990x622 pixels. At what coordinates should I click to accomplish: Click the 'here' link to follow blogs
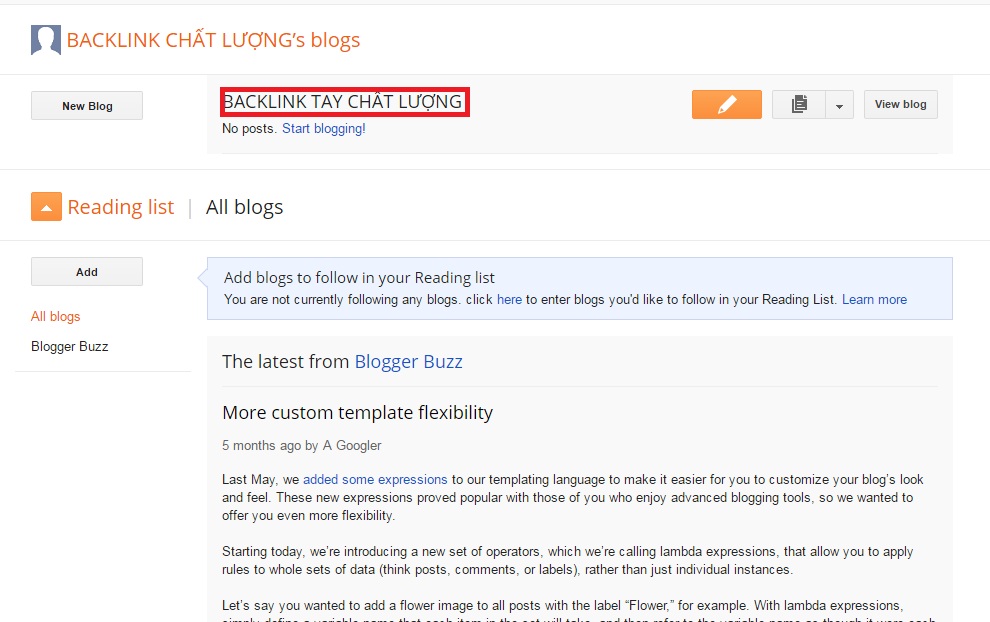510,299
